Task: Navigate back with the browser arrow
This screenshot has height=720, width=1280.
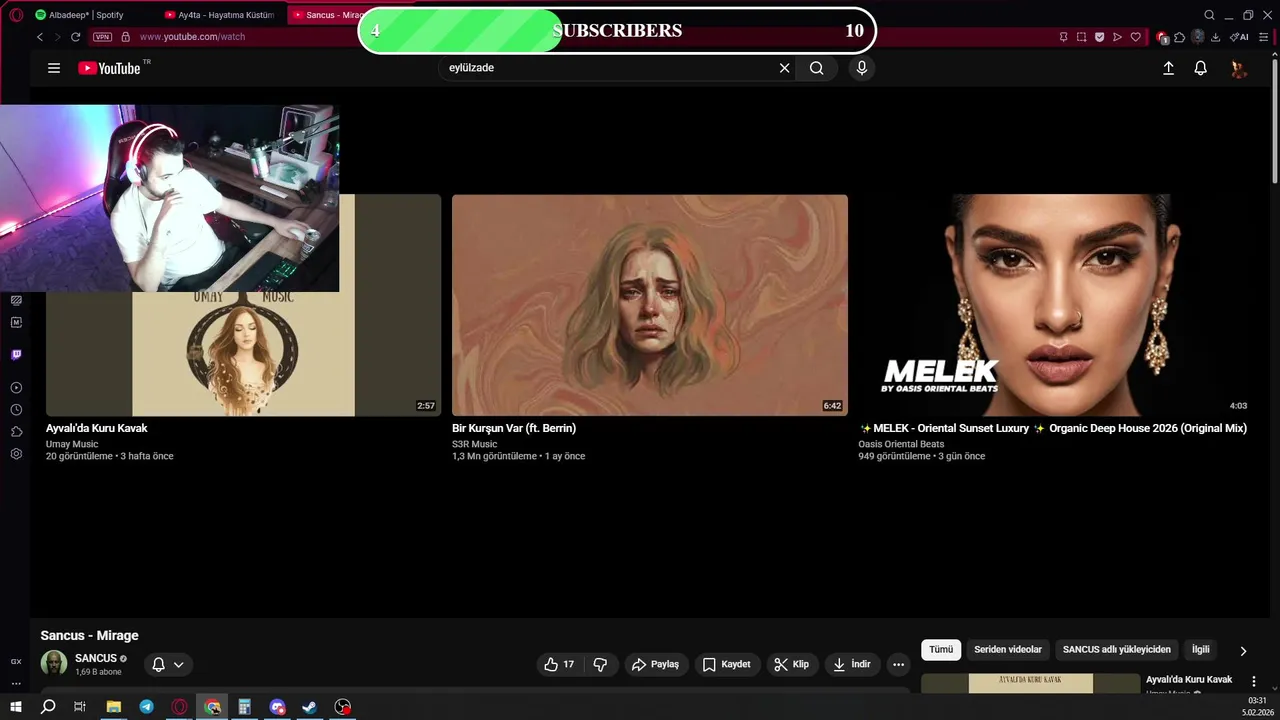Action: click(x=40, y=37)
